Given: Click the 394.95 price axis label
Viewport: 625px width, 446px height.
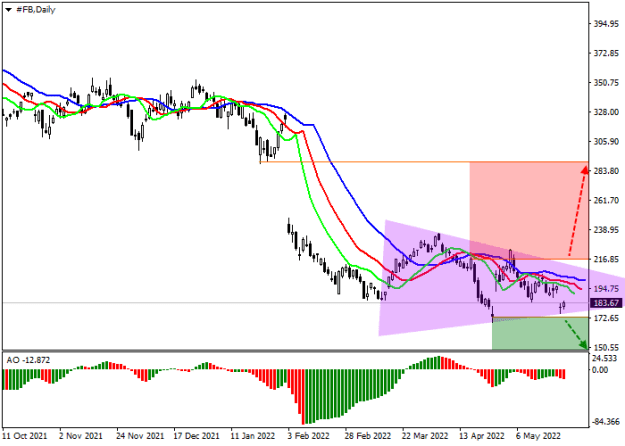Looking at the screenshot, I should pos(606,24).
